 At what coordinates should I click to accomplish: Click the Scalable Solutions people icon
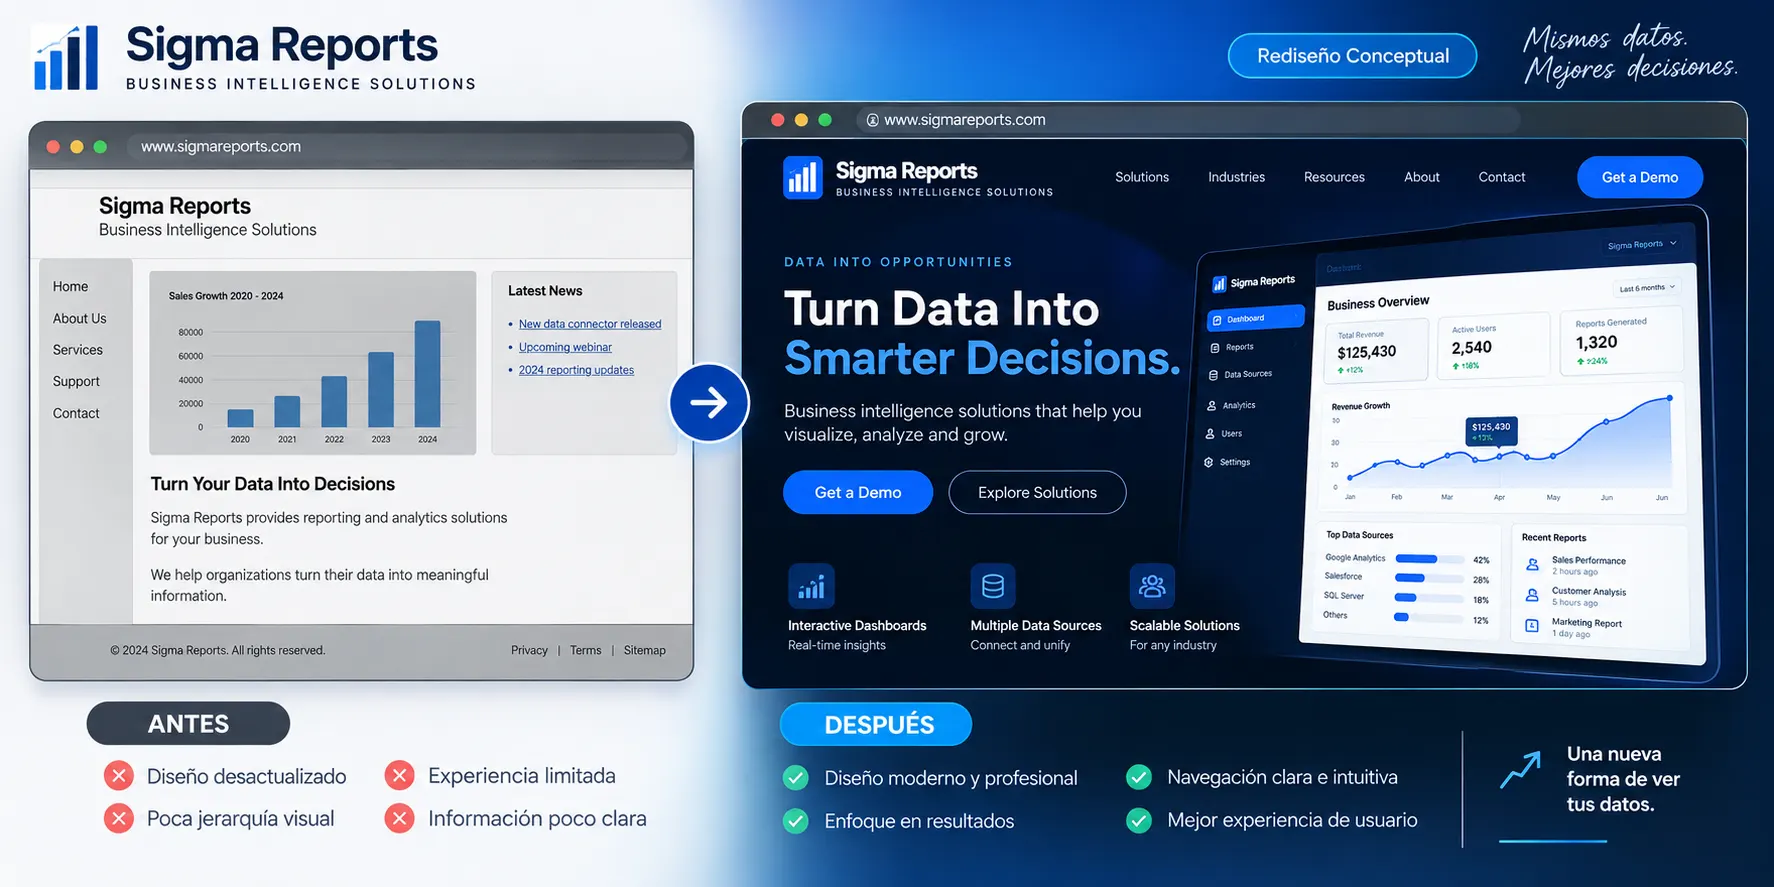click(x=1152, y=586)
